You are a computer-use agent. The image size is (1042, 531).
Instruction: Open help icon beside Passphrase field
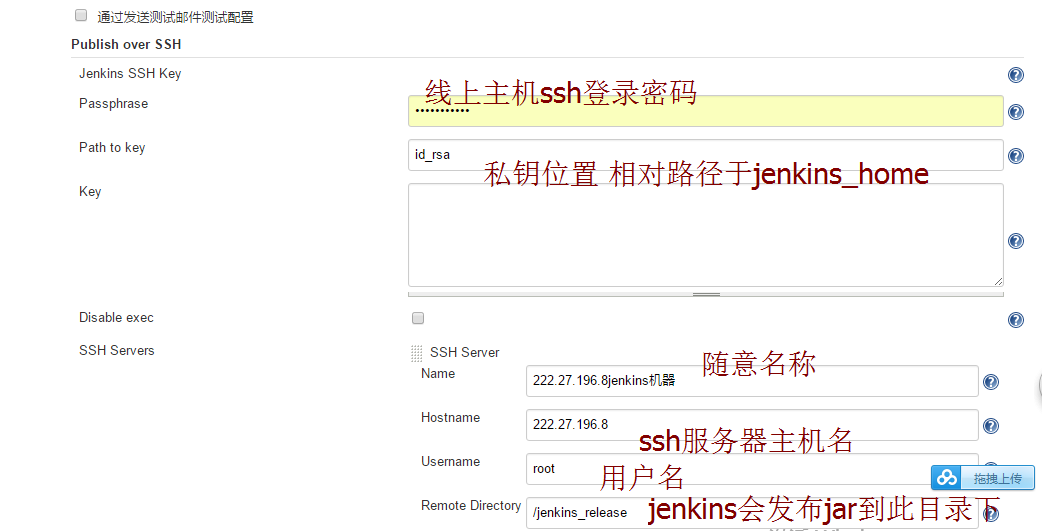pos(1015,112)
